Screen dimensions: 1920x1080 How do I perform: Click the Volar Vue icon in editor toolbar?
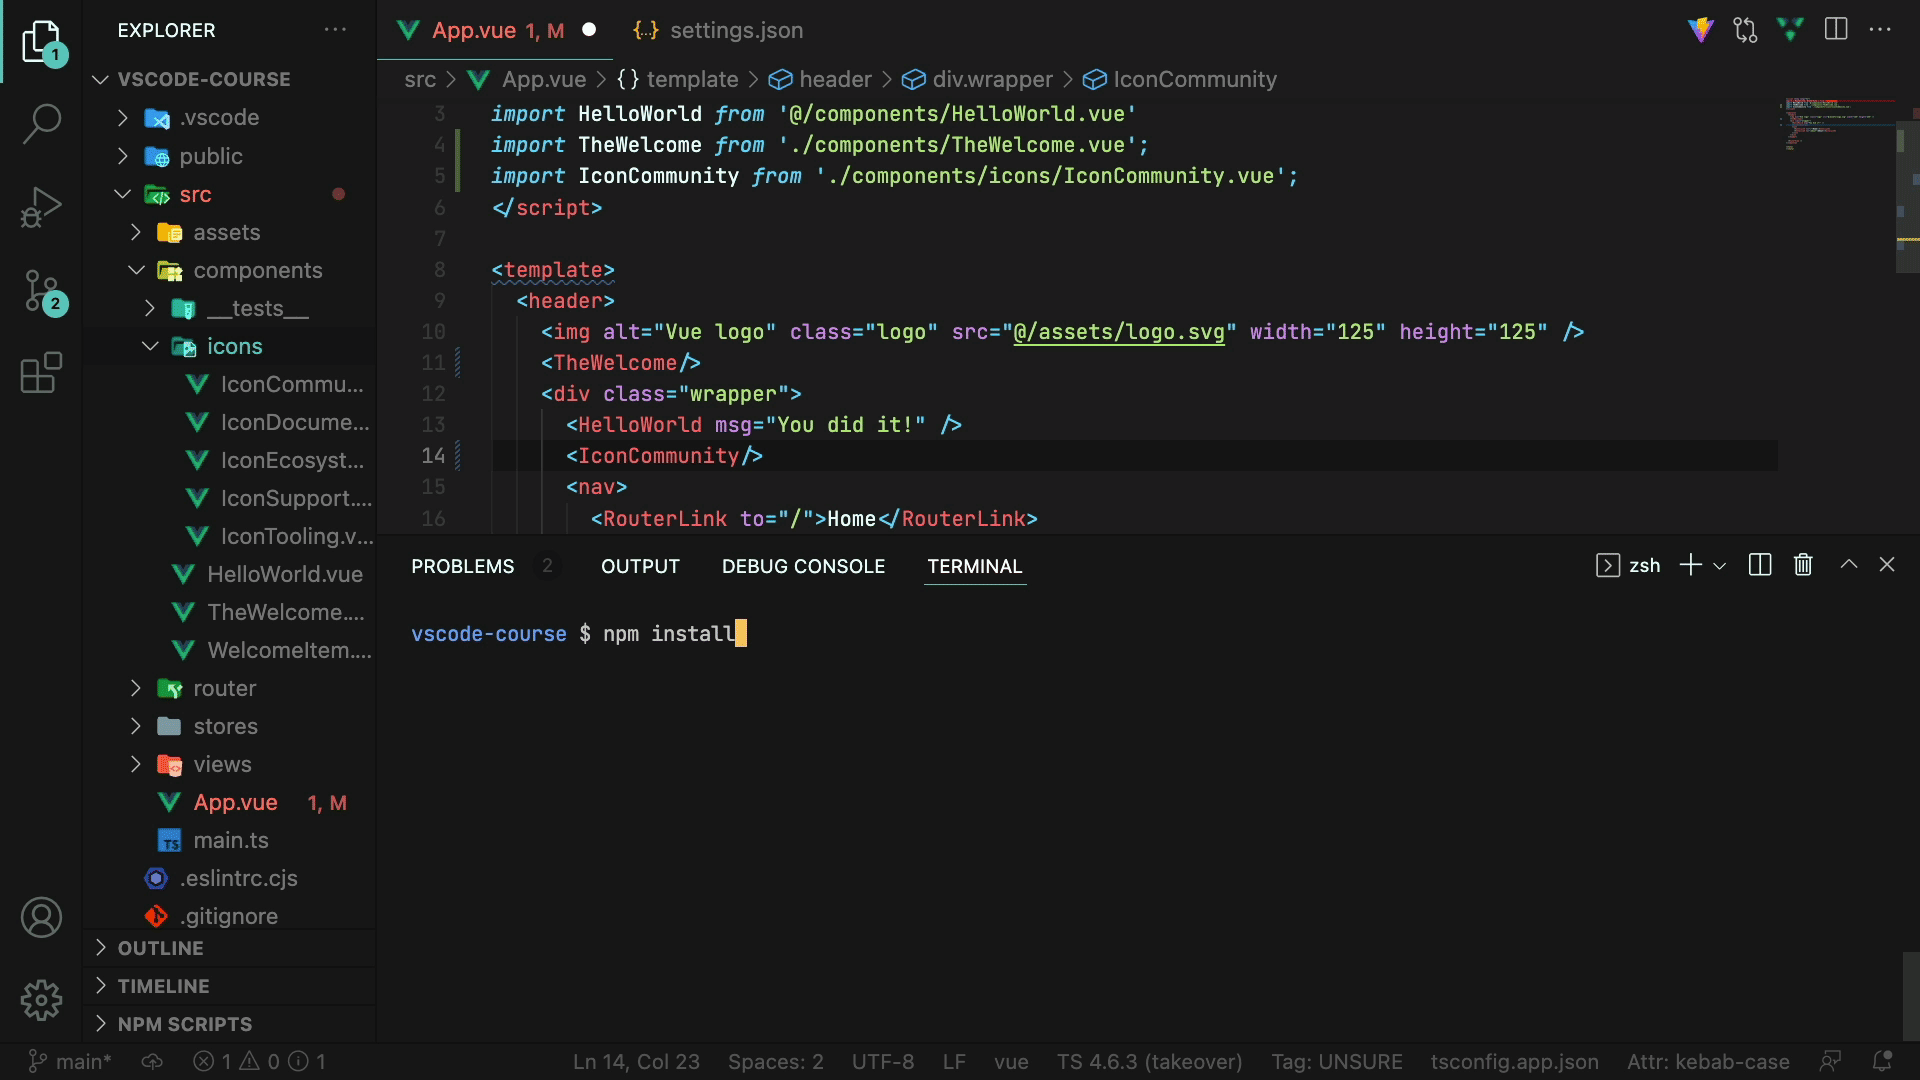pyautogui.click(x=1791, y=30)
